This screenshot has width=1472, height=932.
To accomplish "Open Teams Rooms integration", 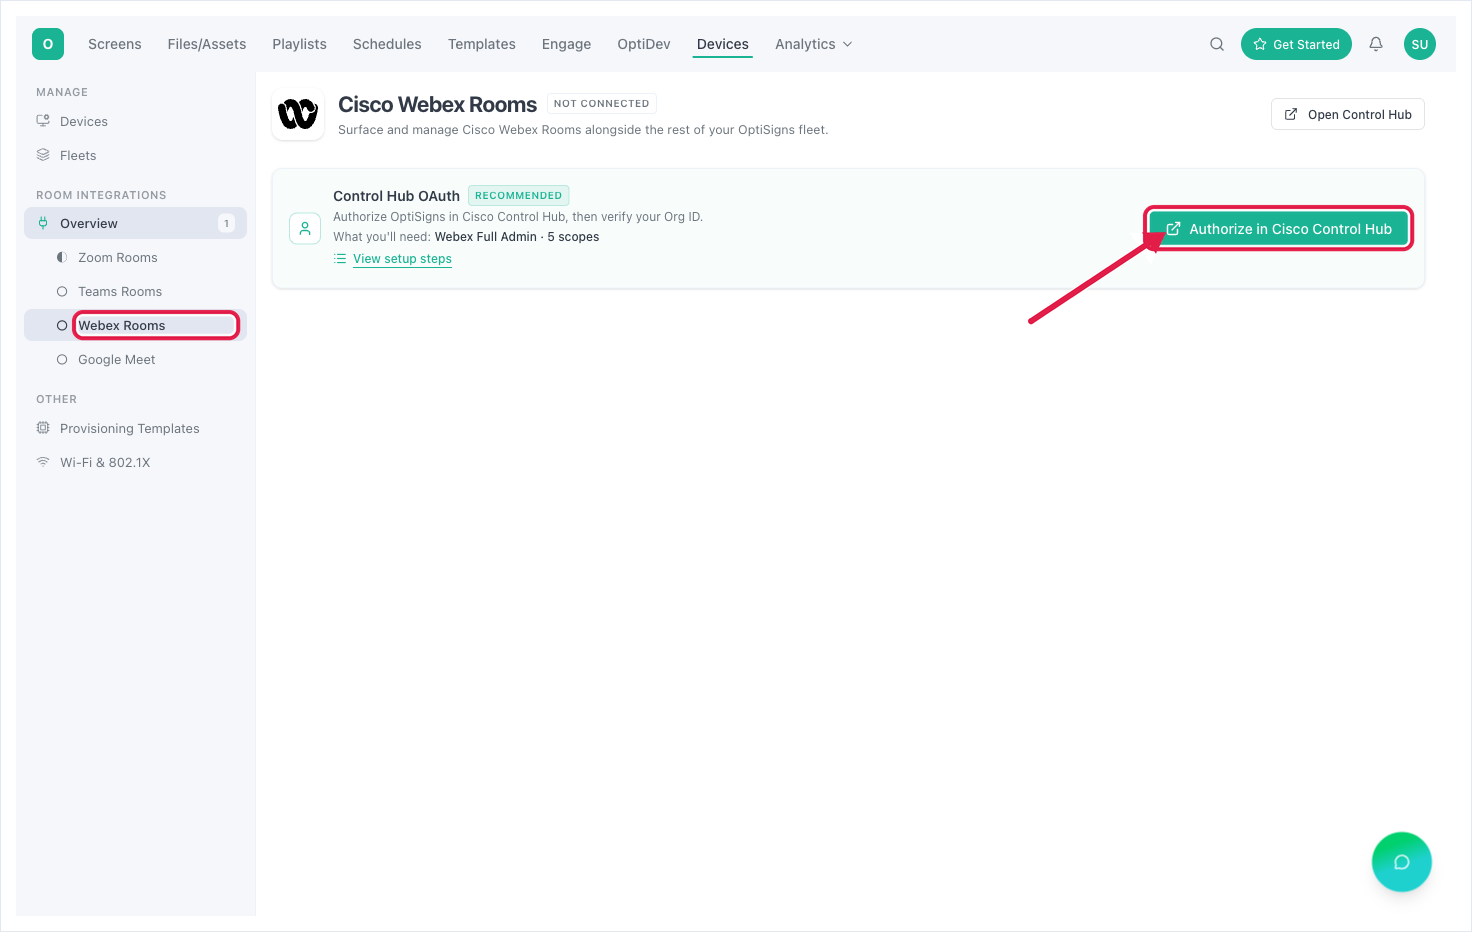I will [120, 291].
